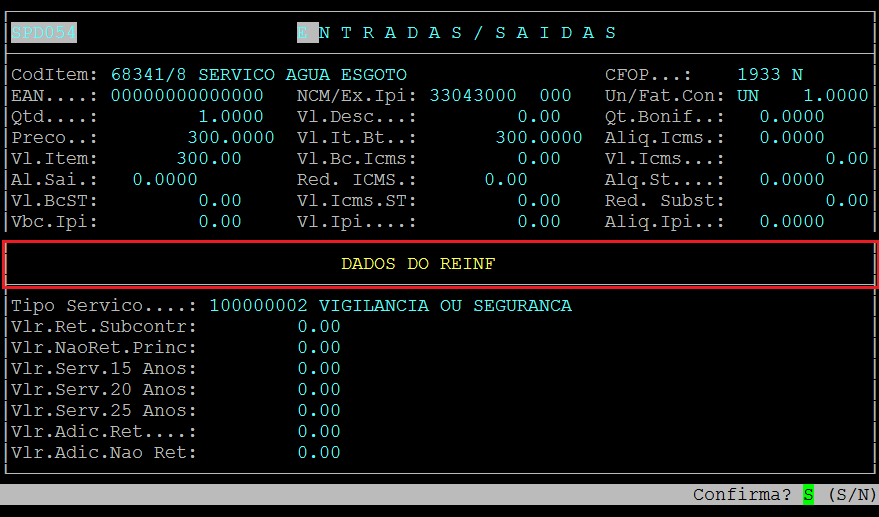The height and width of the screenshot is (517, 879).
Task: Click the NCM/Ex.Ipi value 33043000
Action: pyautogui.click(x=473, y=96)
